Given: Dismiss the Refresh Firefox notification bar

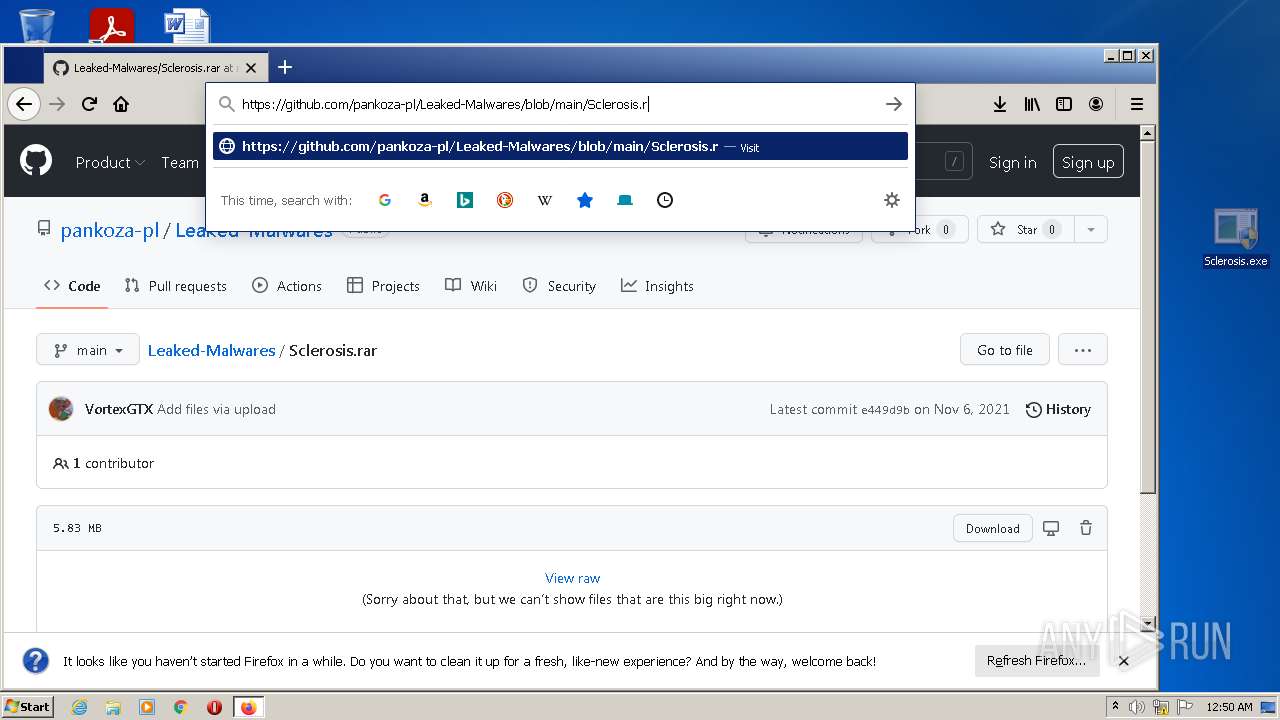Looking at the screenshot, I should point(1124,661).
